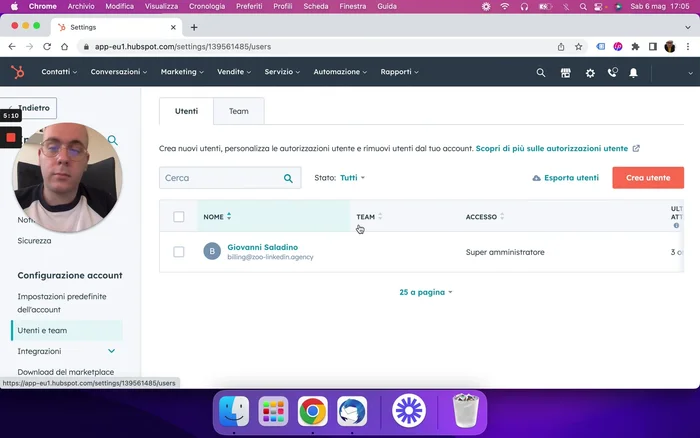
Task: Open the search magnifier in HubSpot navbar
Action: 541,72
